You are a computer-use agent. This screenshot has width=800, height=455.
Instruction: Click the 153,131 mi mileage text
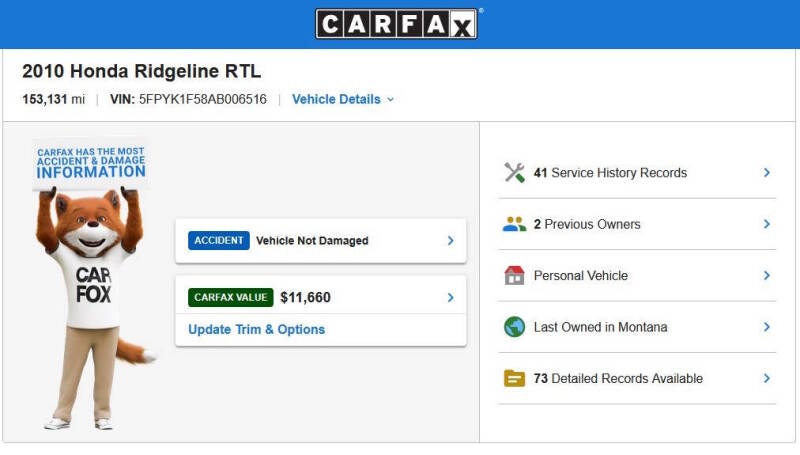point(54,99)
